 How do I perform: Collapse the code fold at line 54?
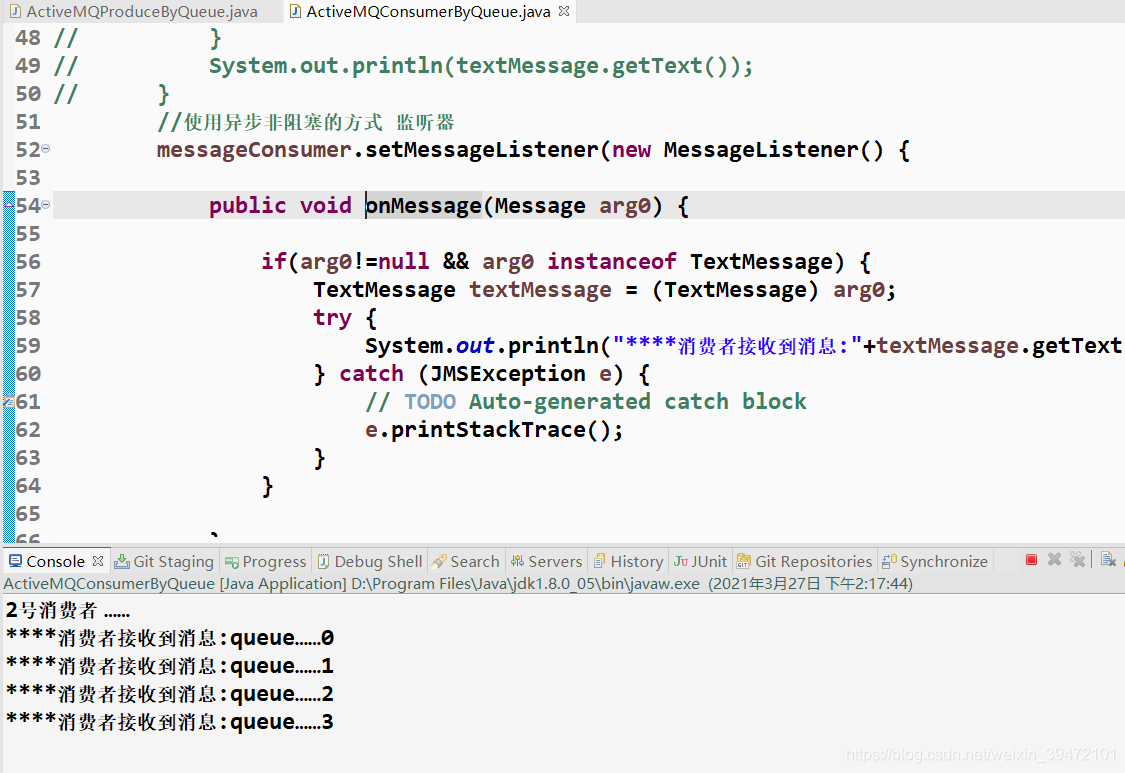pyautogui.click(x=46, y=205)
